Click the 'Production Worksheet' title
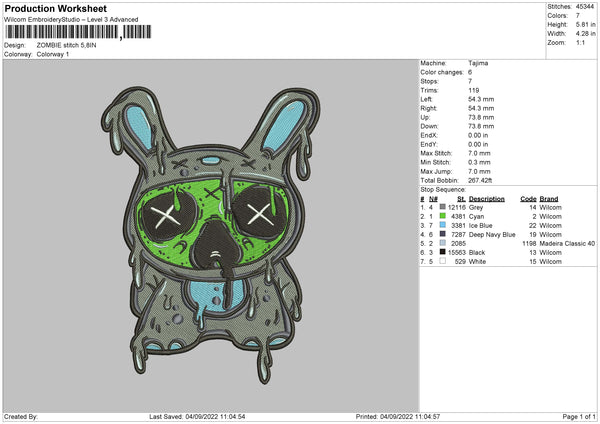The width and height of the screenshot is (600, 424). [55, 9]
